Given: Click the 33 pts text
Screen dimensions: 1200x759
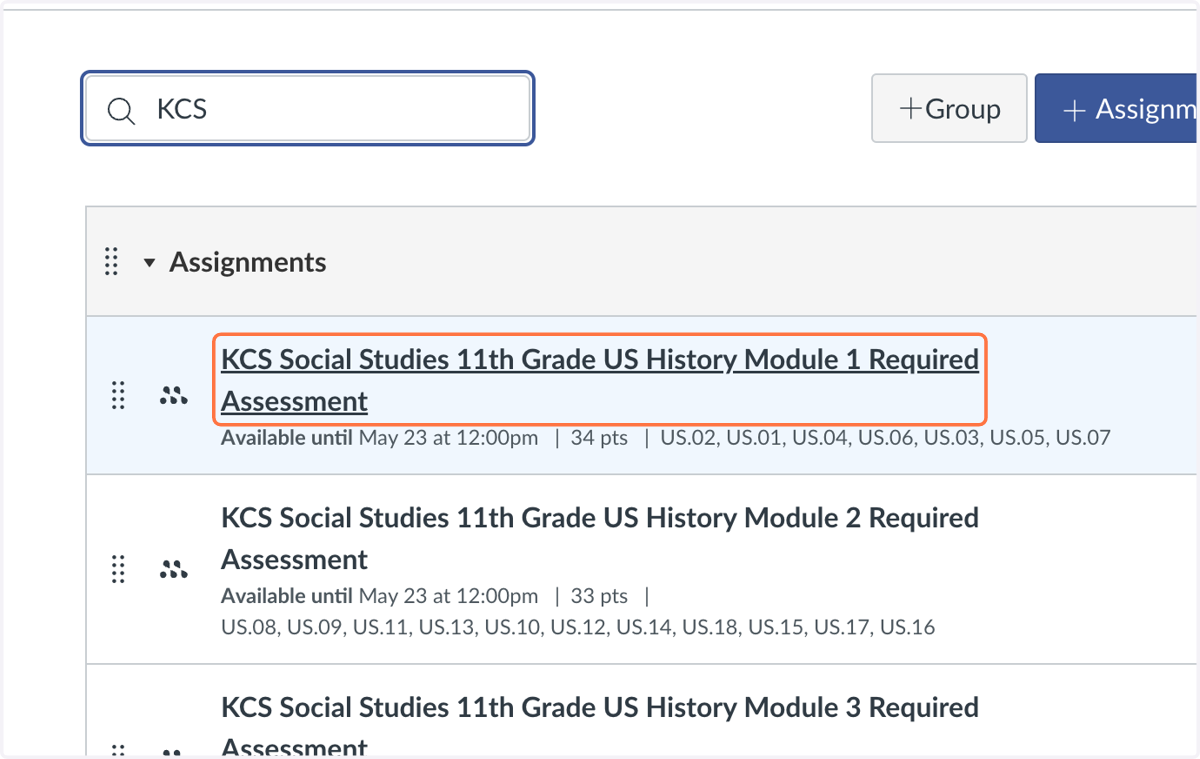Looking at the screenshot, I should (x=599, y=596).
